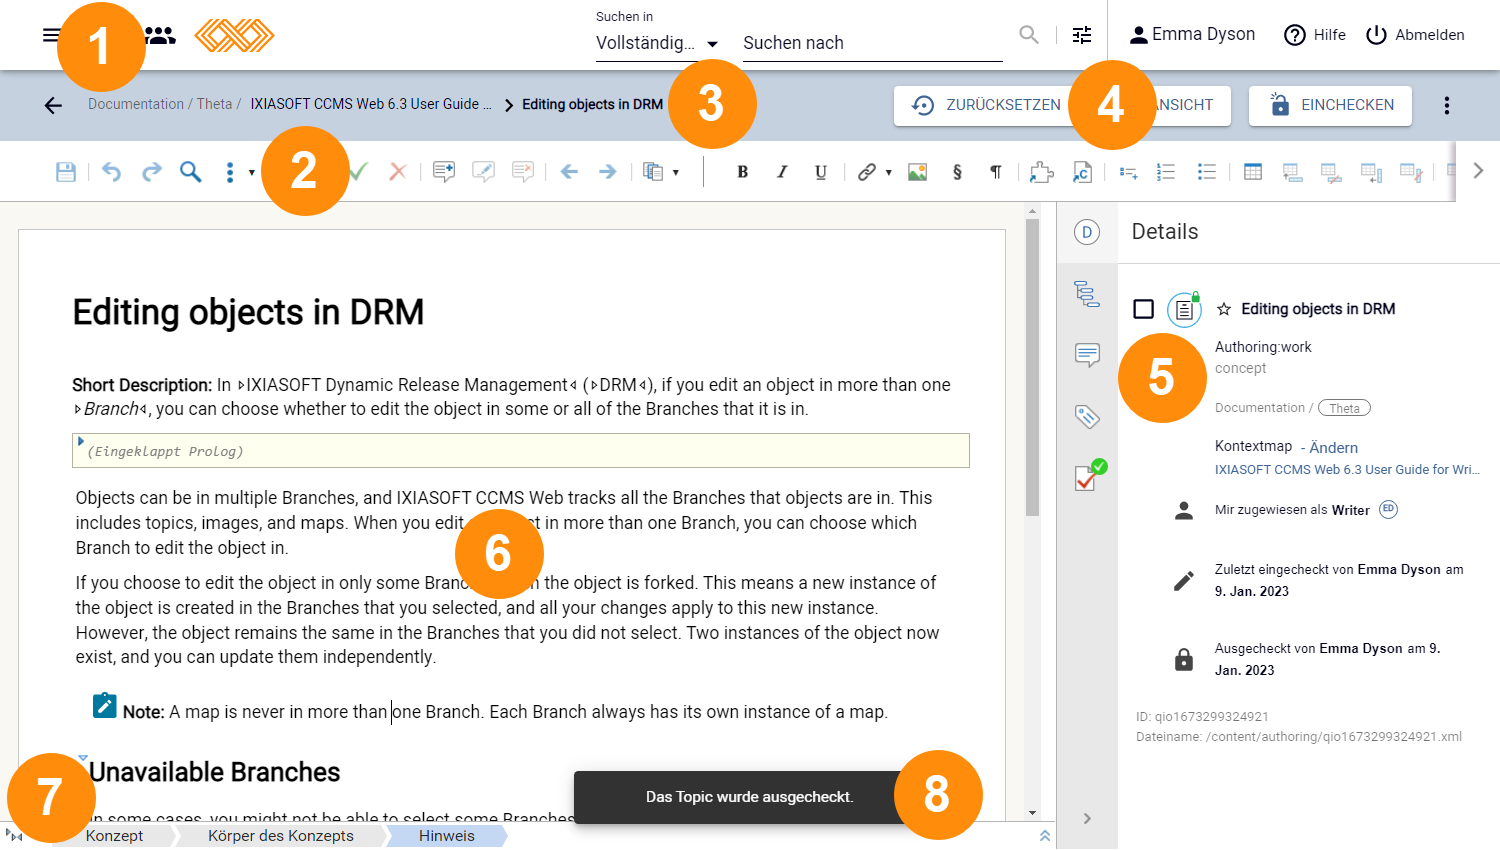
Task: Click the ED assignee badge
Action: 1388,509
